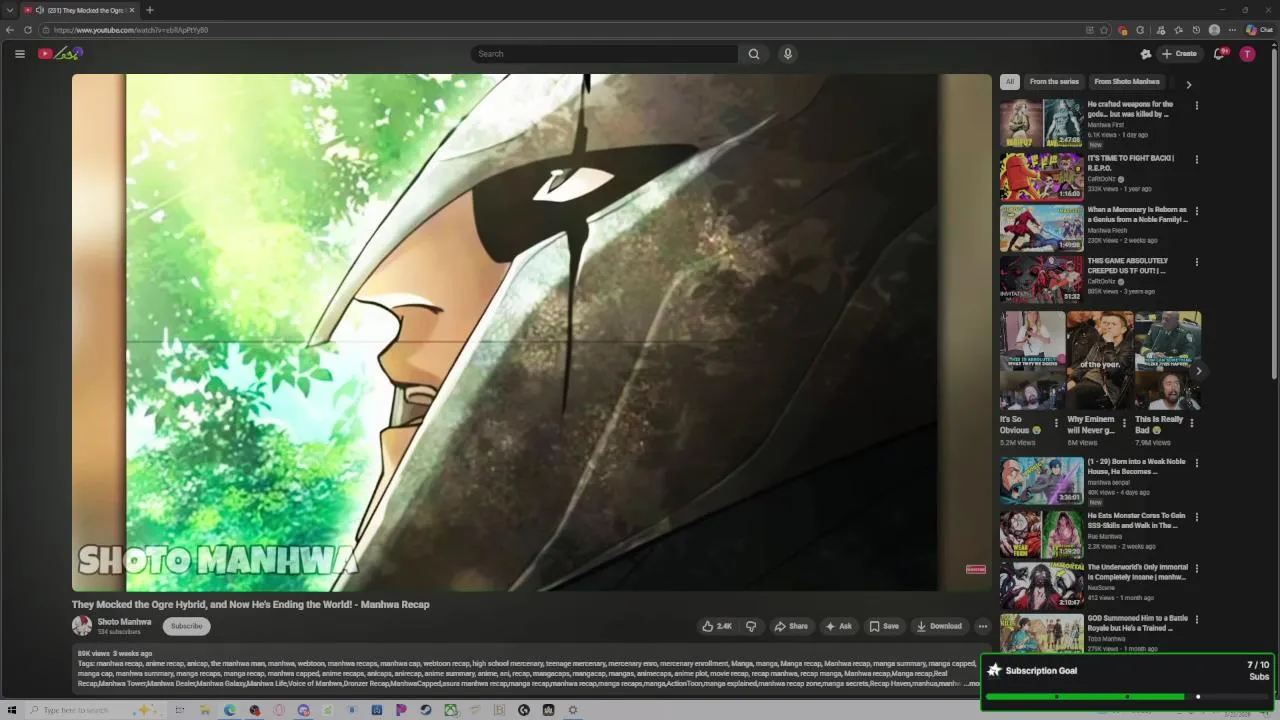1280x720 pixels.
Task: Save video to a playlist
Action: click(x=884, y=626)
